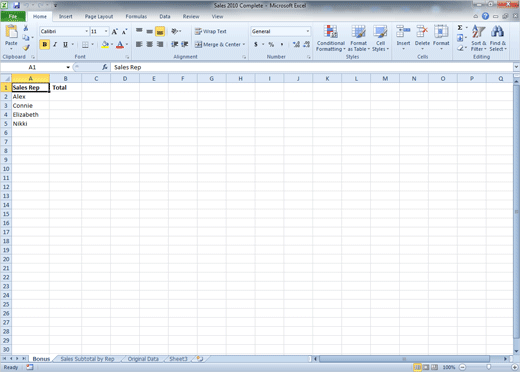
Task: Set Top Align for cells
Action: tap(139, 31)
